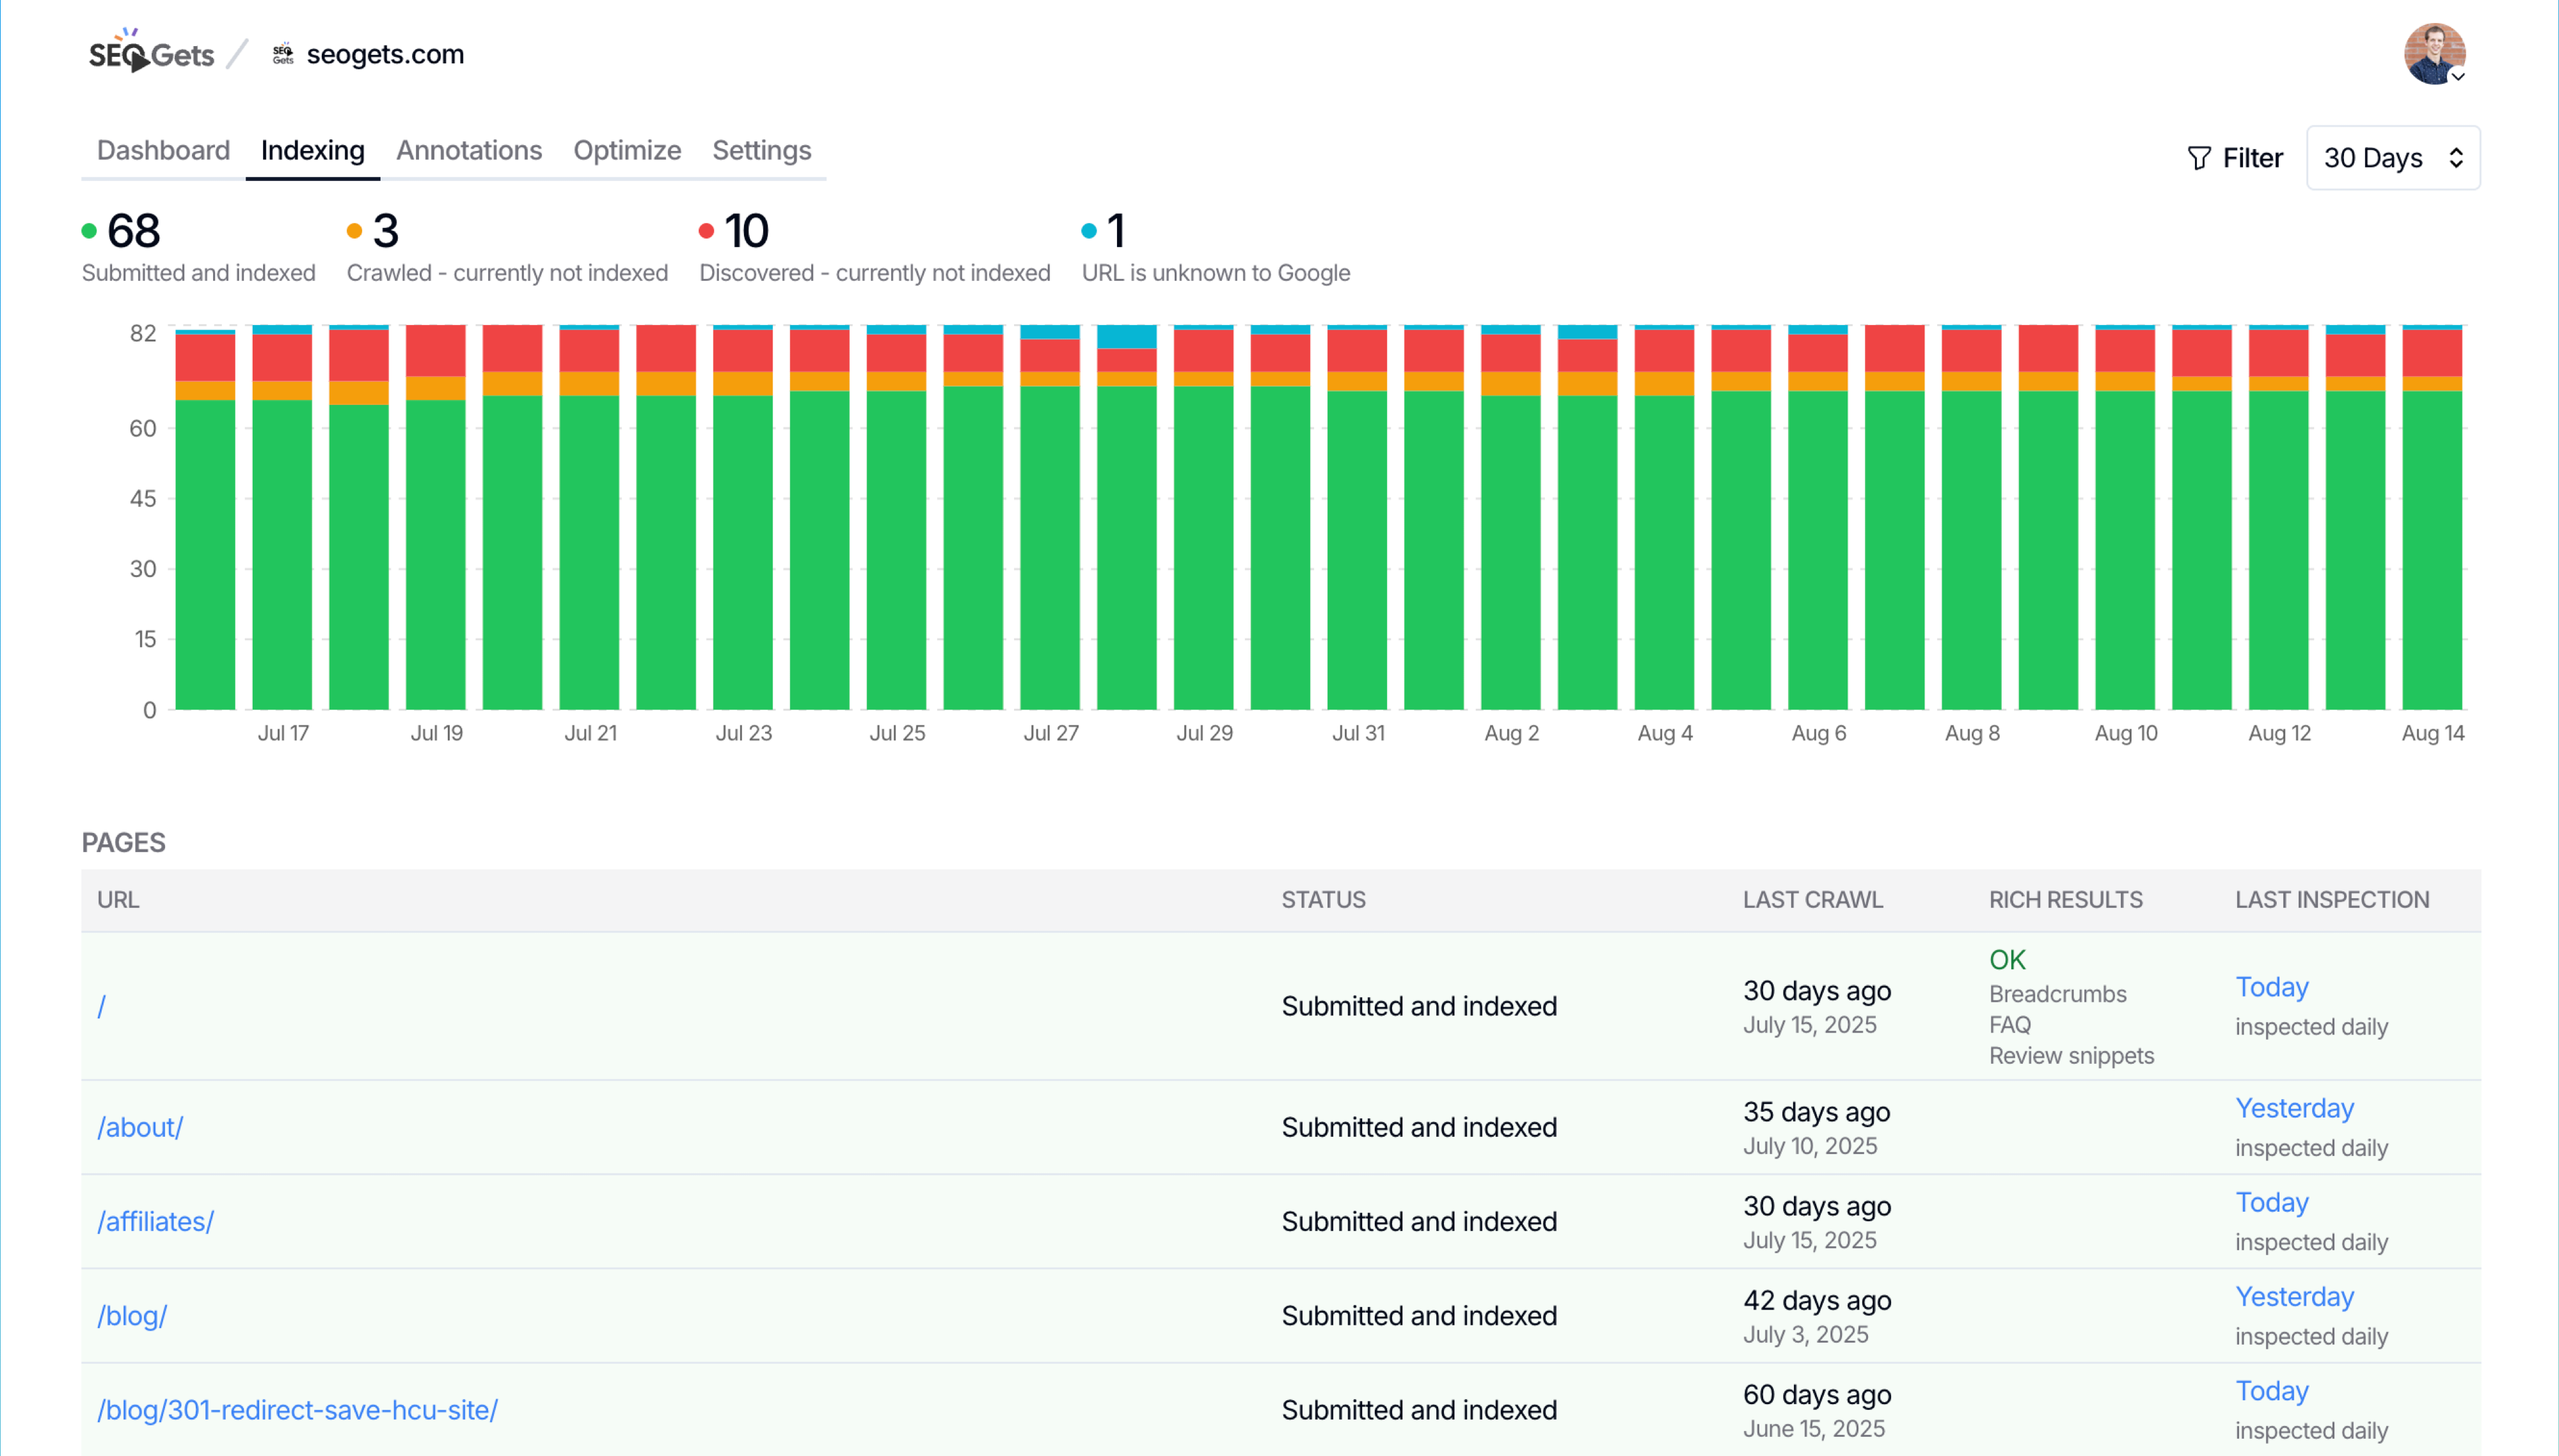Open the /blog/301-redirect-save-hcu-site/ link

pos(297,1409)
